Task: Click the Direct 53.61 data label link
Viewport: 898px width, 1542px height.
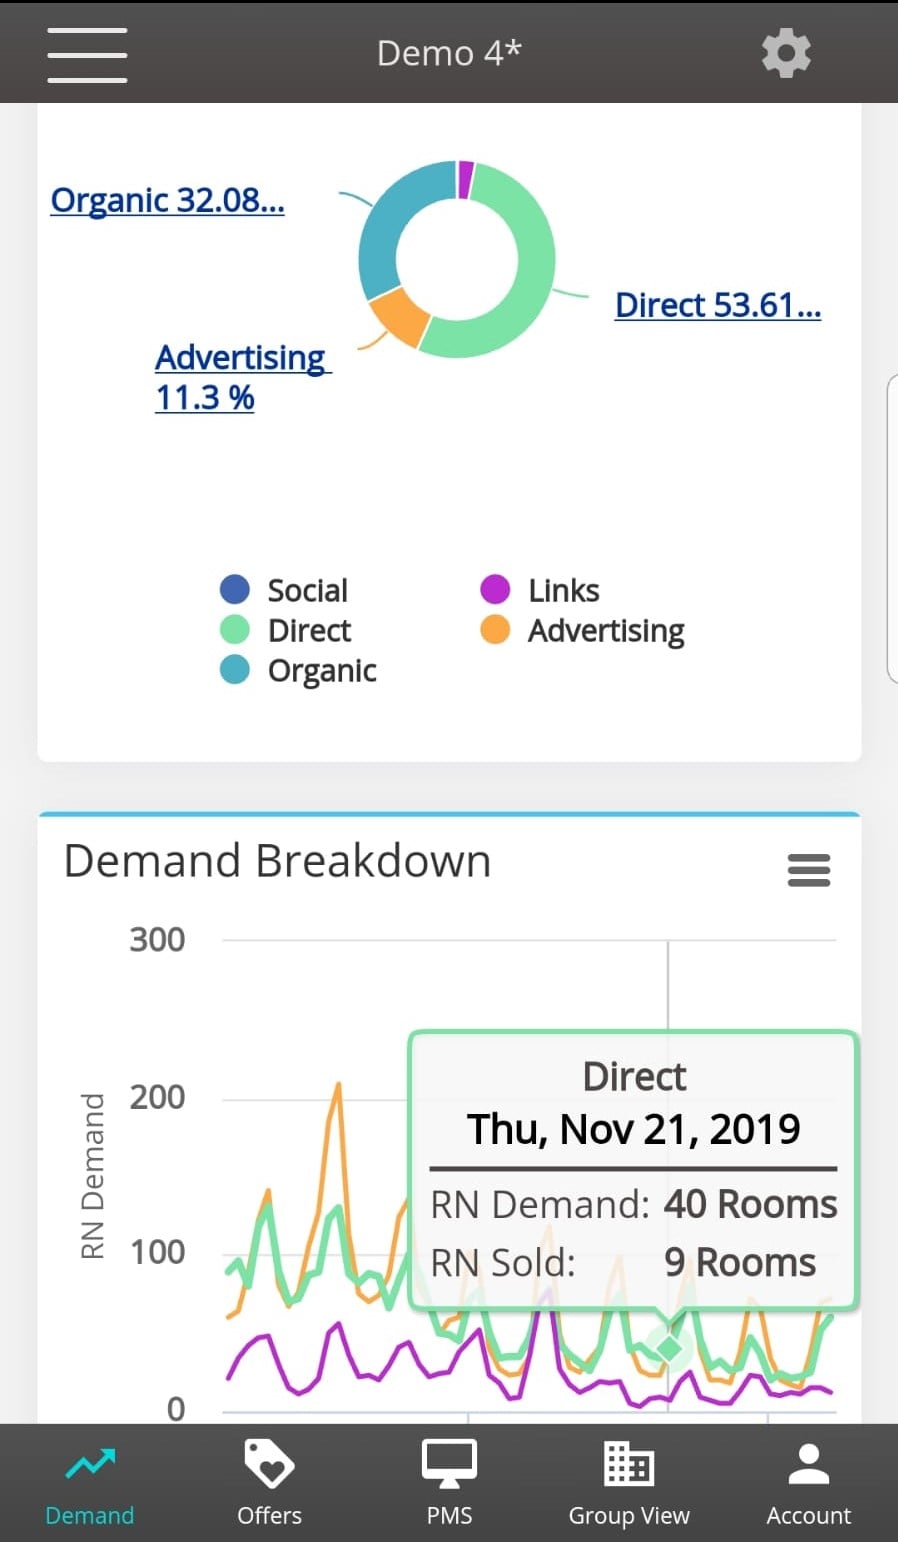Action: tap(718, 305)
